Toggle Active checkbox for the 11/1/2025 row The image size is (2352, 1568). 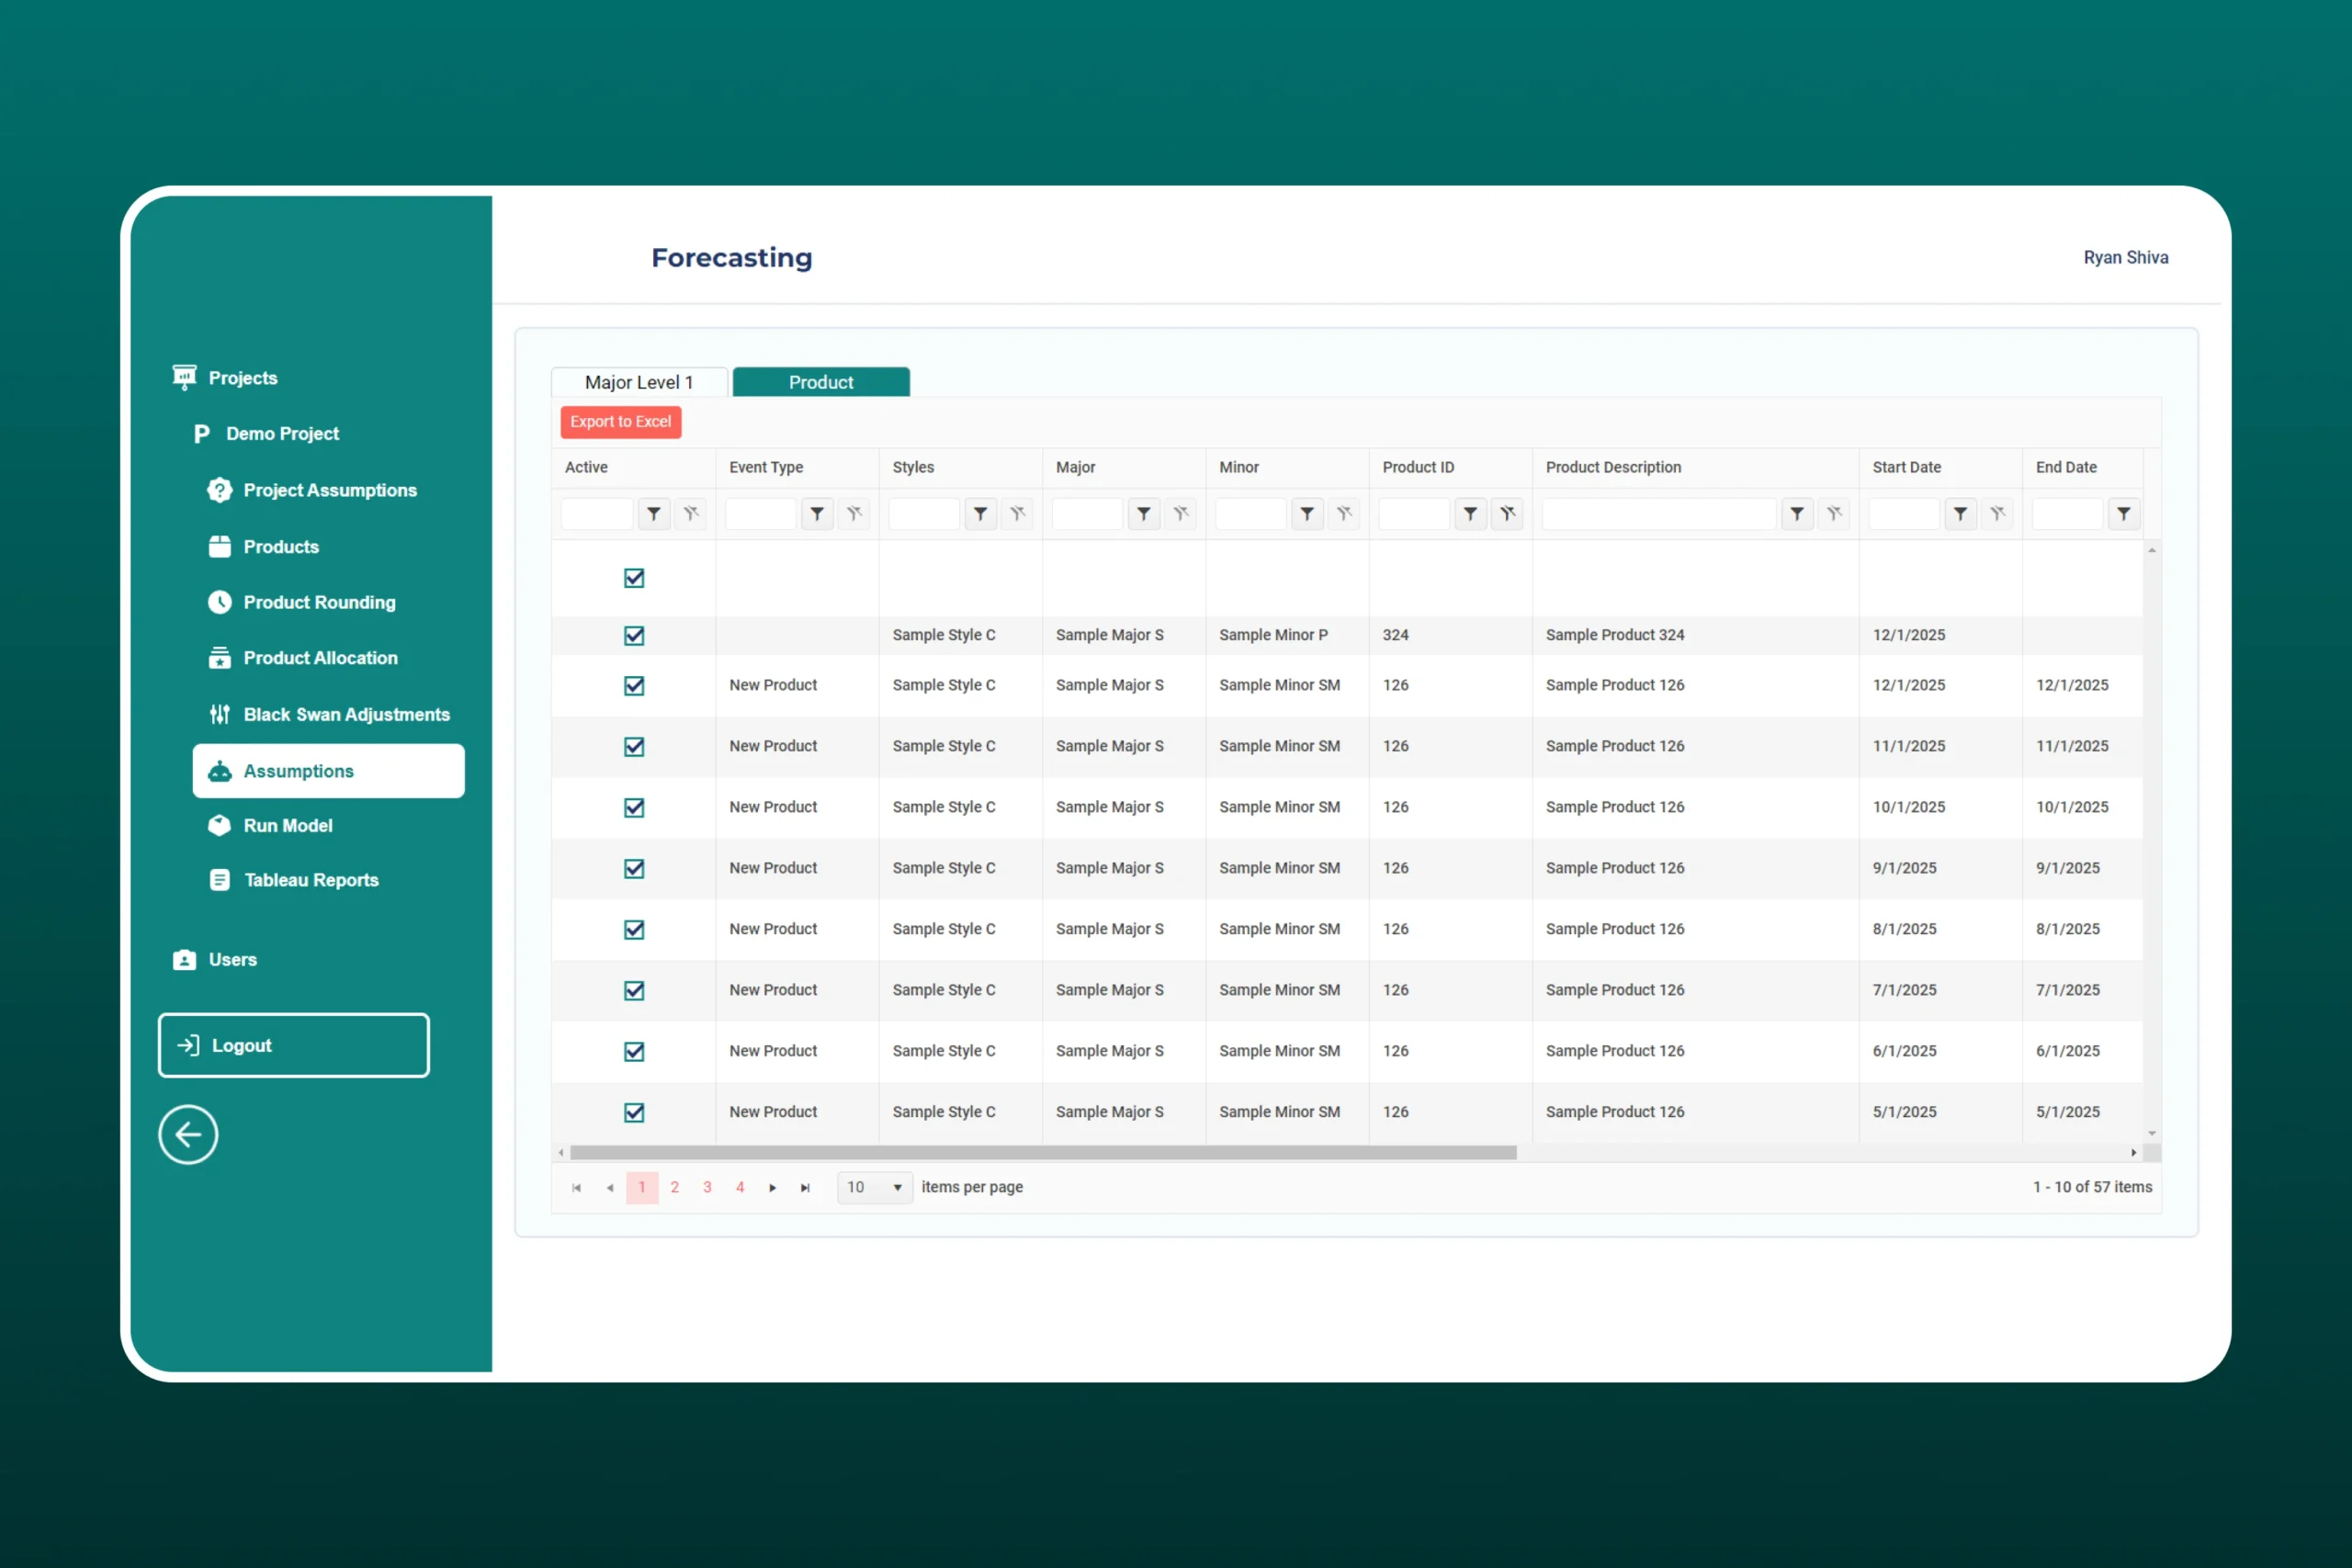coord(634,747)
